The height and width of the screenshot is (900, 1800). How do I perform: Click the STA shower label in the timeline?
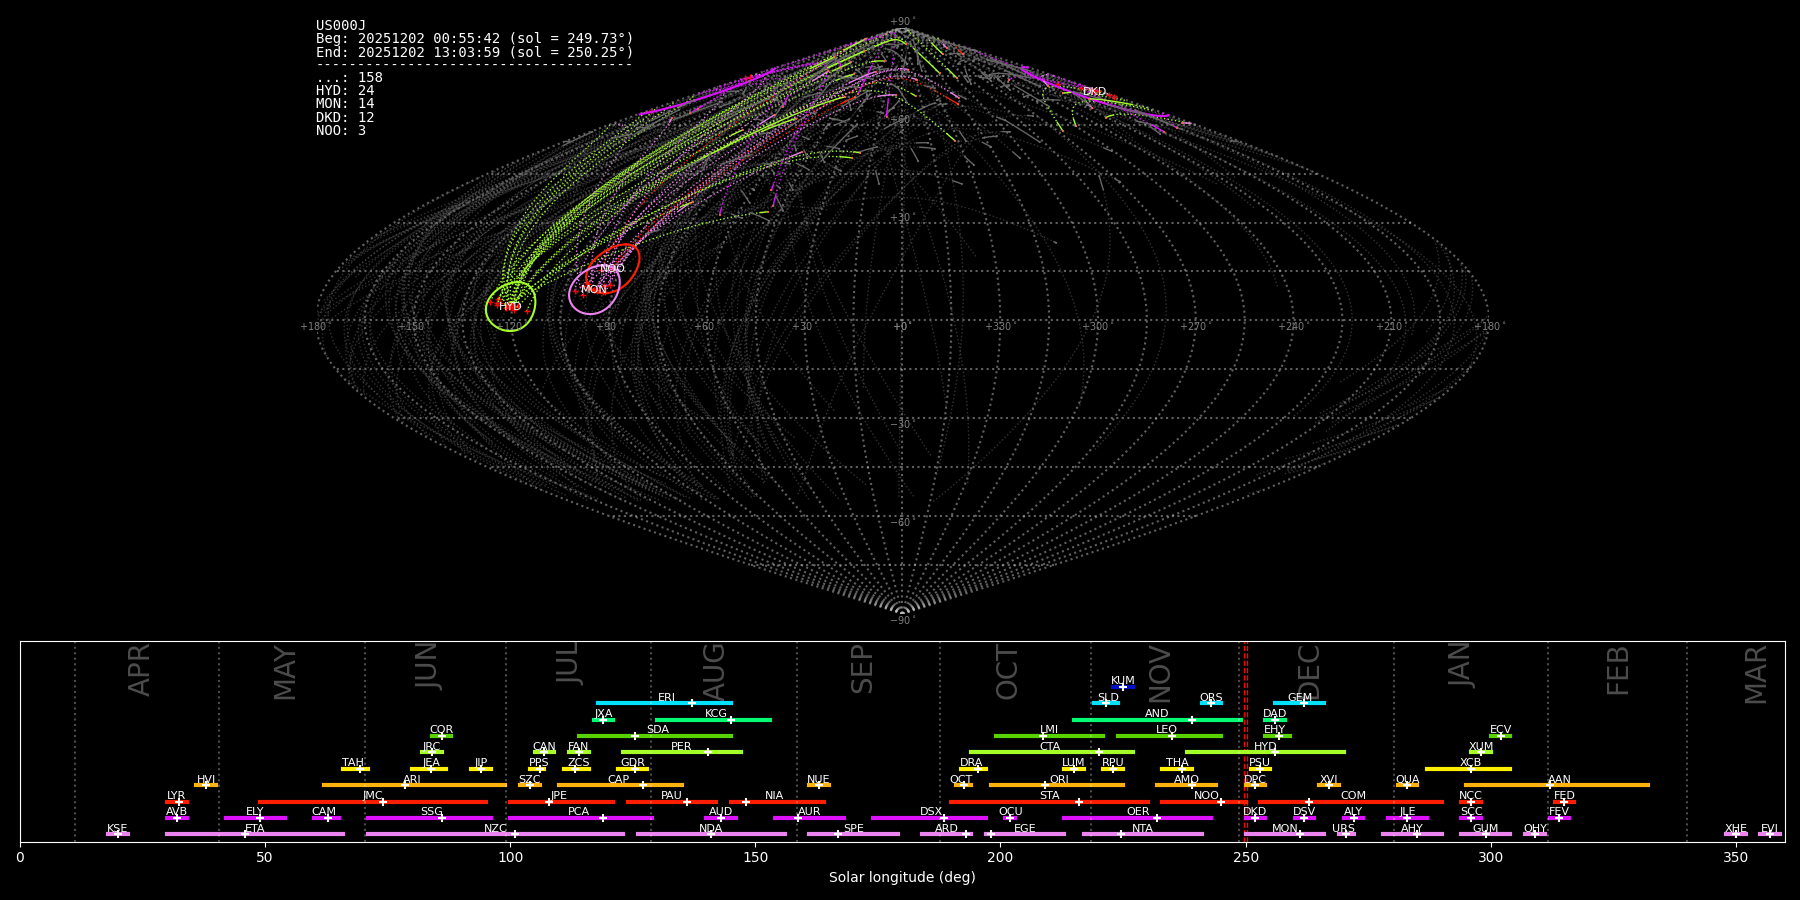tap(1049, 796)
